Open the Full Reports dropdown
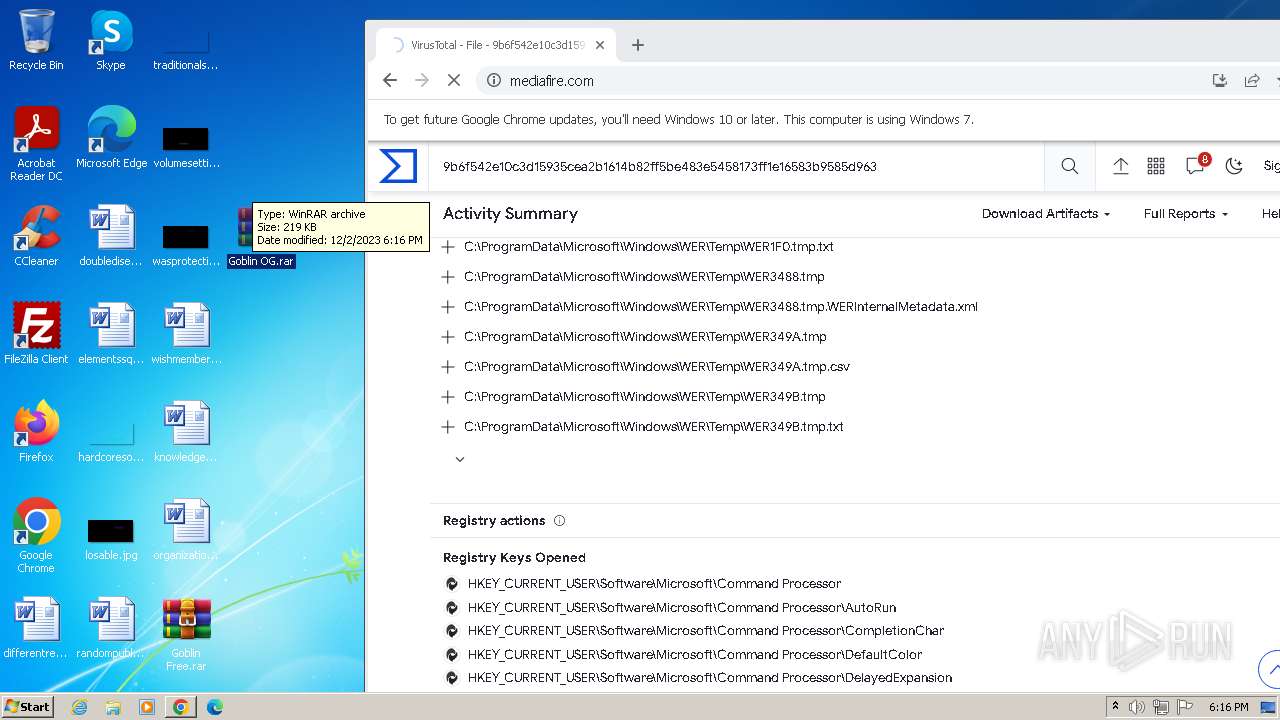 pyautogui.click(x=1186, y=214)
